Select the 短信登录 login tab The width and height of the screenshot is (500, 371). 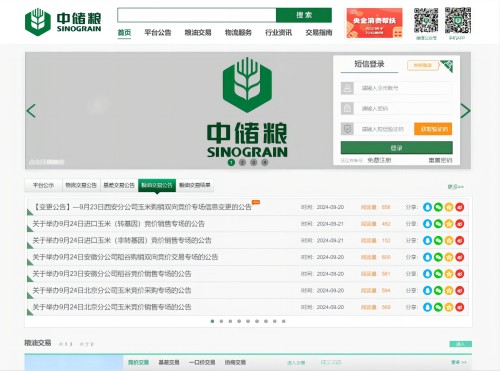[369, 64]
